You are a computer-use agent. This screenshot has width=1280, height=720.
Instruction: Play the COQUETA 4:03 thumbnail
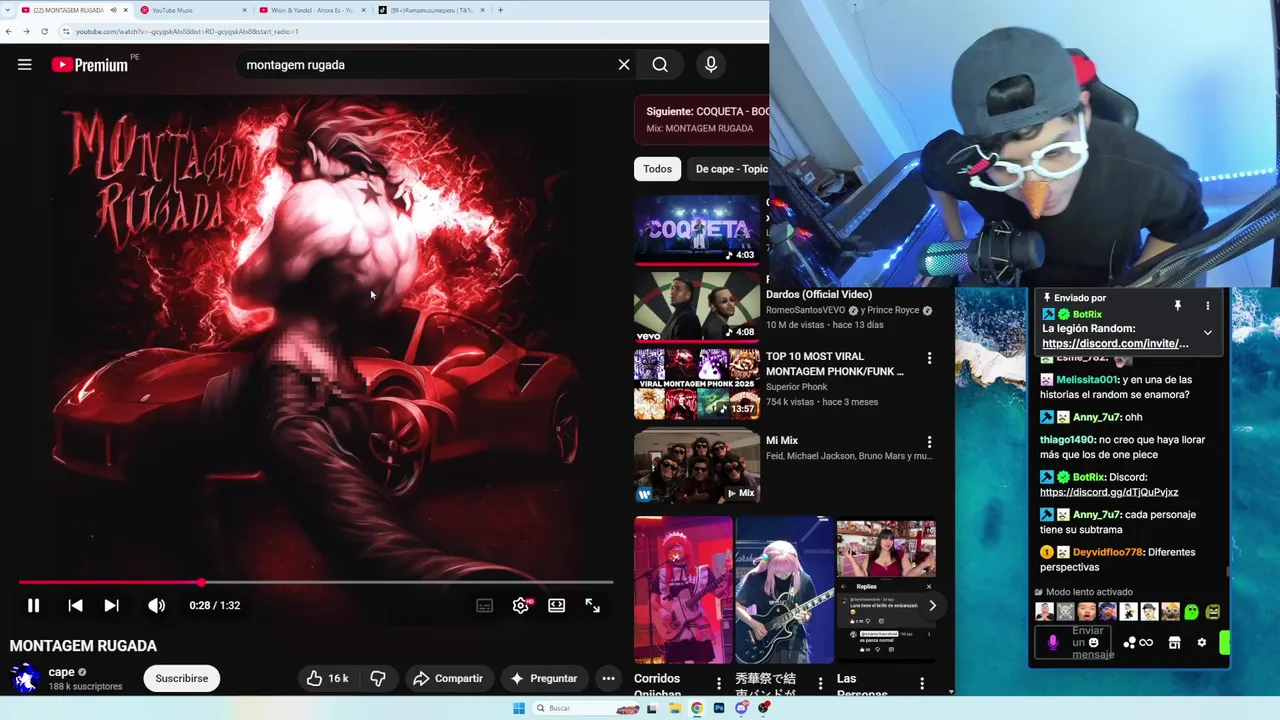pyautogui.click(x=697, y=230)
